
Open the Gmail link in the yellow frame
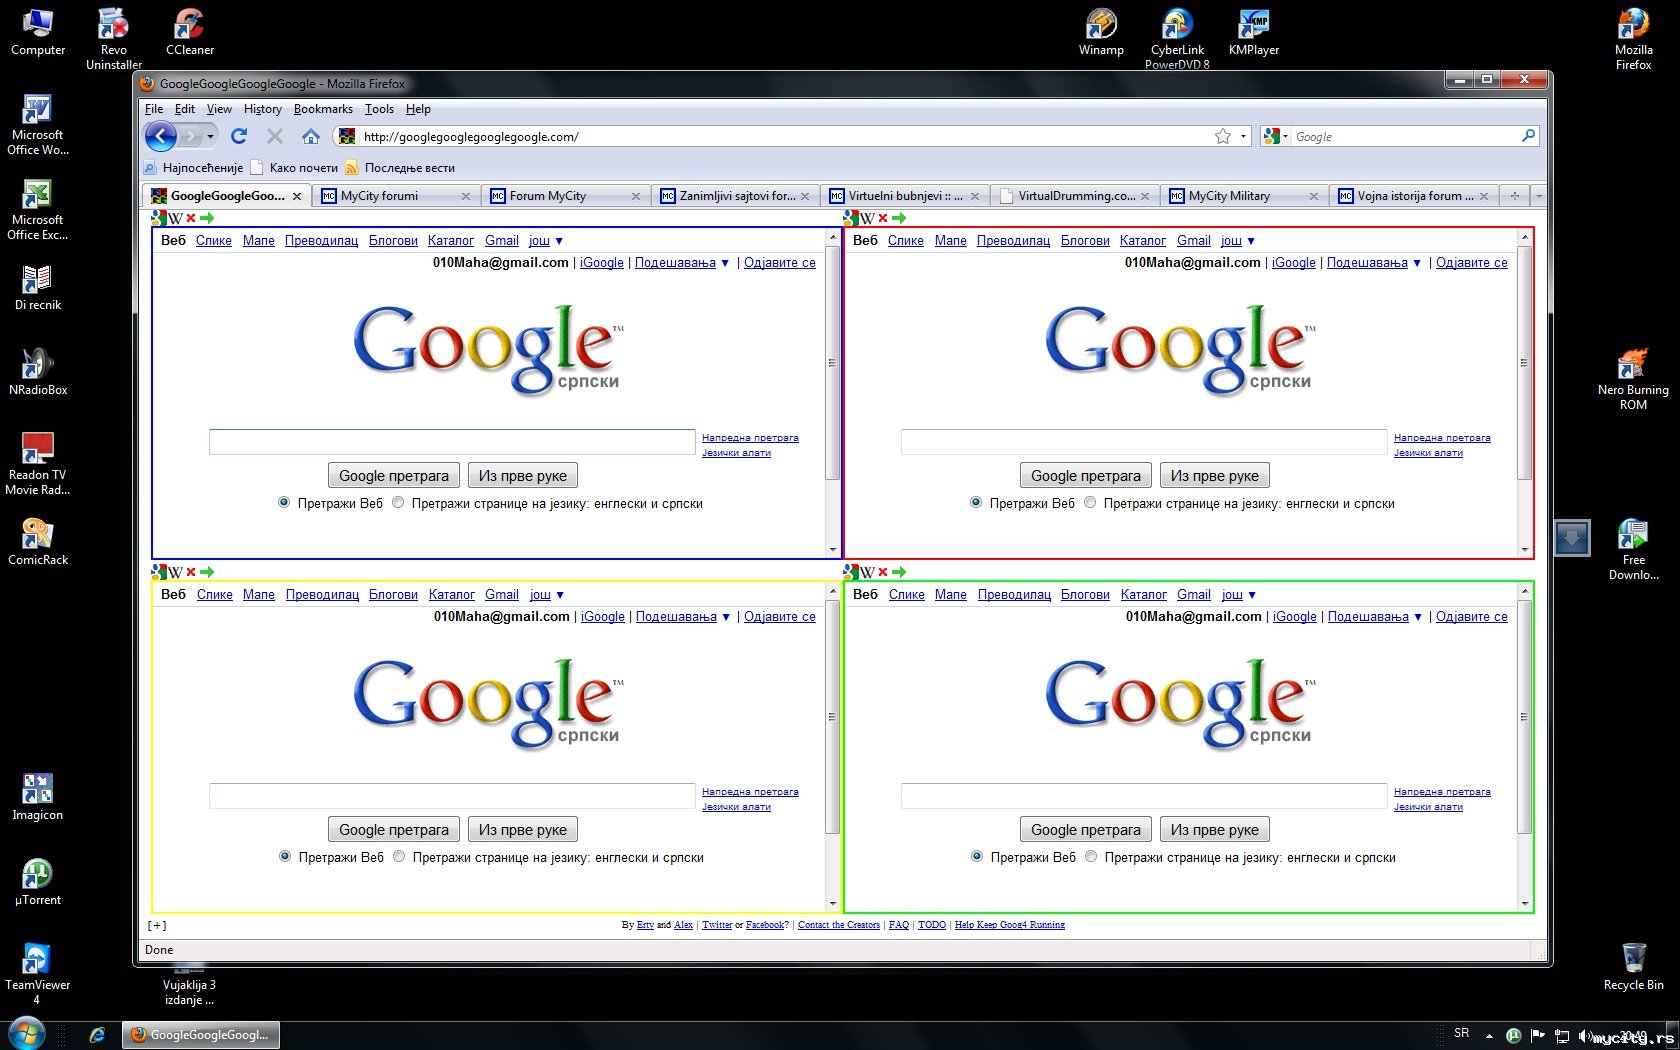[502, 595]
